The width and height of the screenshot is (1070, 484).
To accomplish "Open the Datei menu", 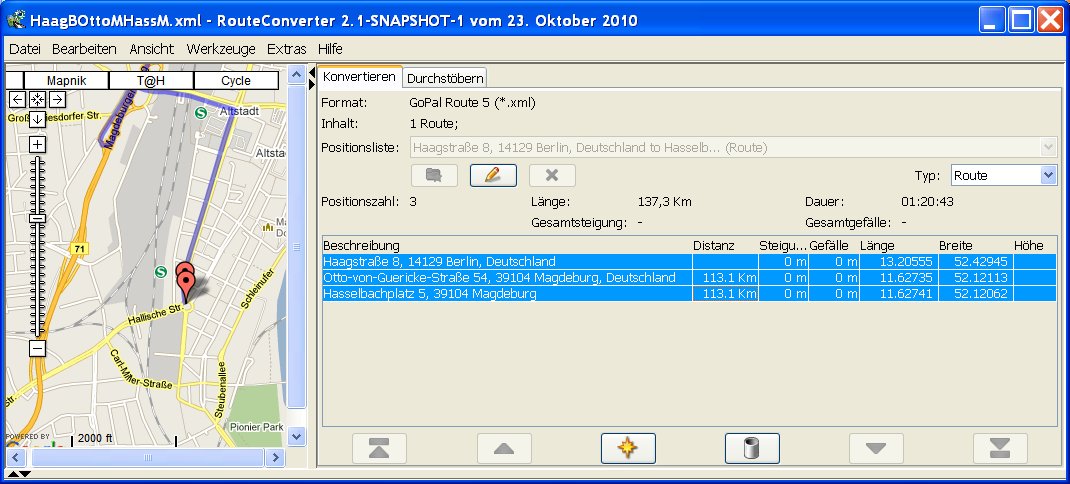I will (x=25, y=49).
